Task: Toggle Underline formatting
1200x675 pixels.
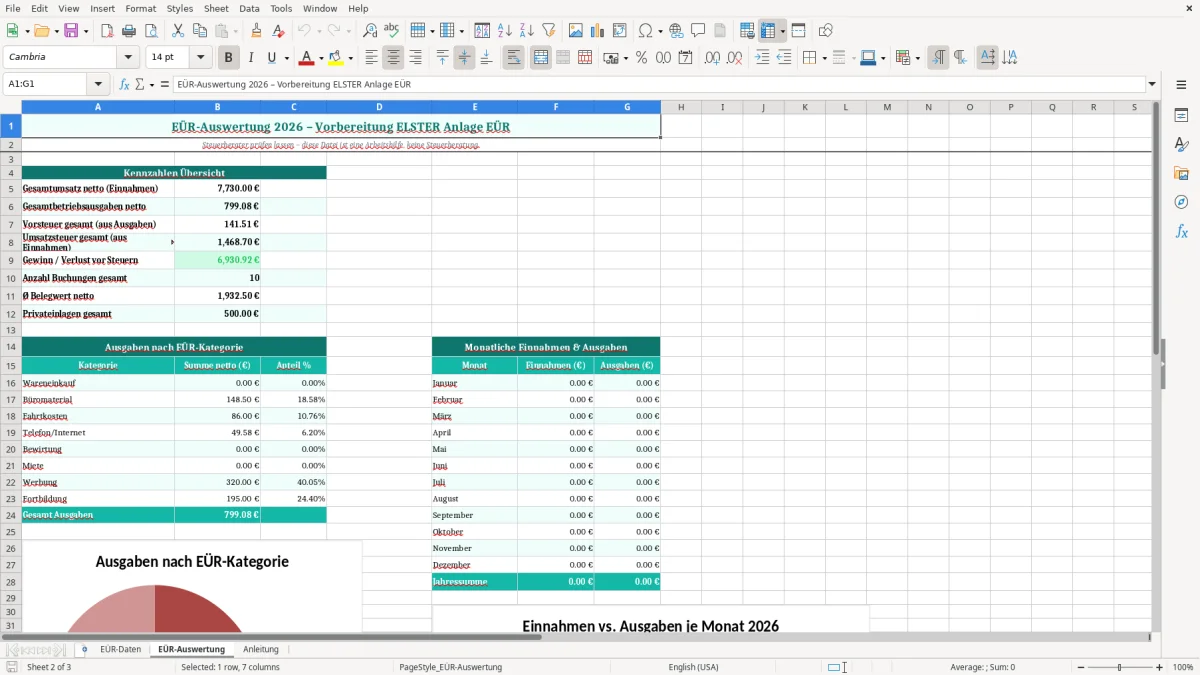Action: (272, 58)
